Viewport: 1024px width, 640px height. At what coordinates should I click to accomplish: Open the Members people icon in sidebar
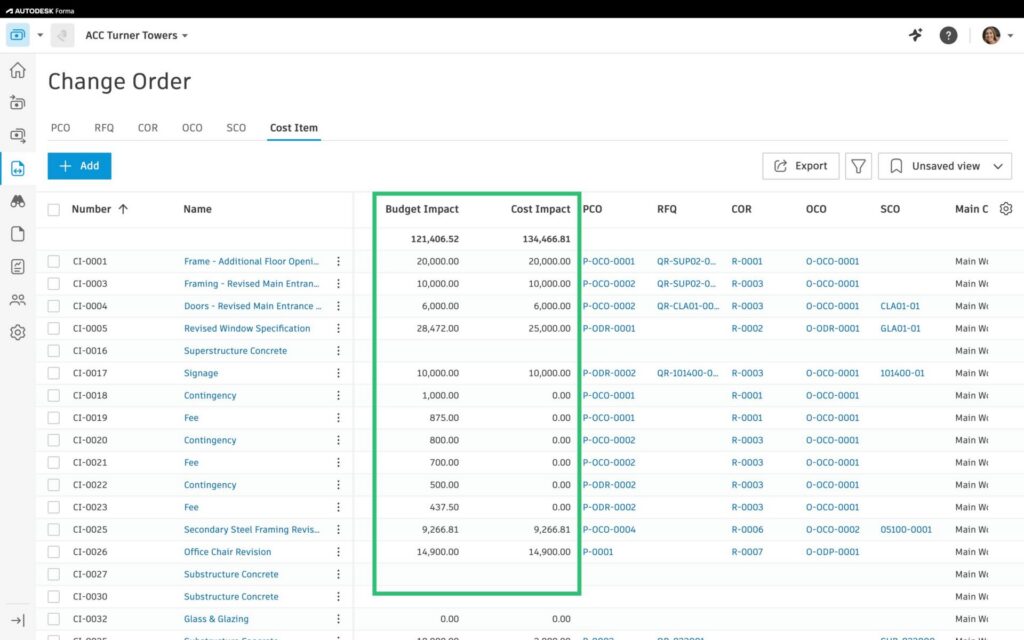(17, 300)
